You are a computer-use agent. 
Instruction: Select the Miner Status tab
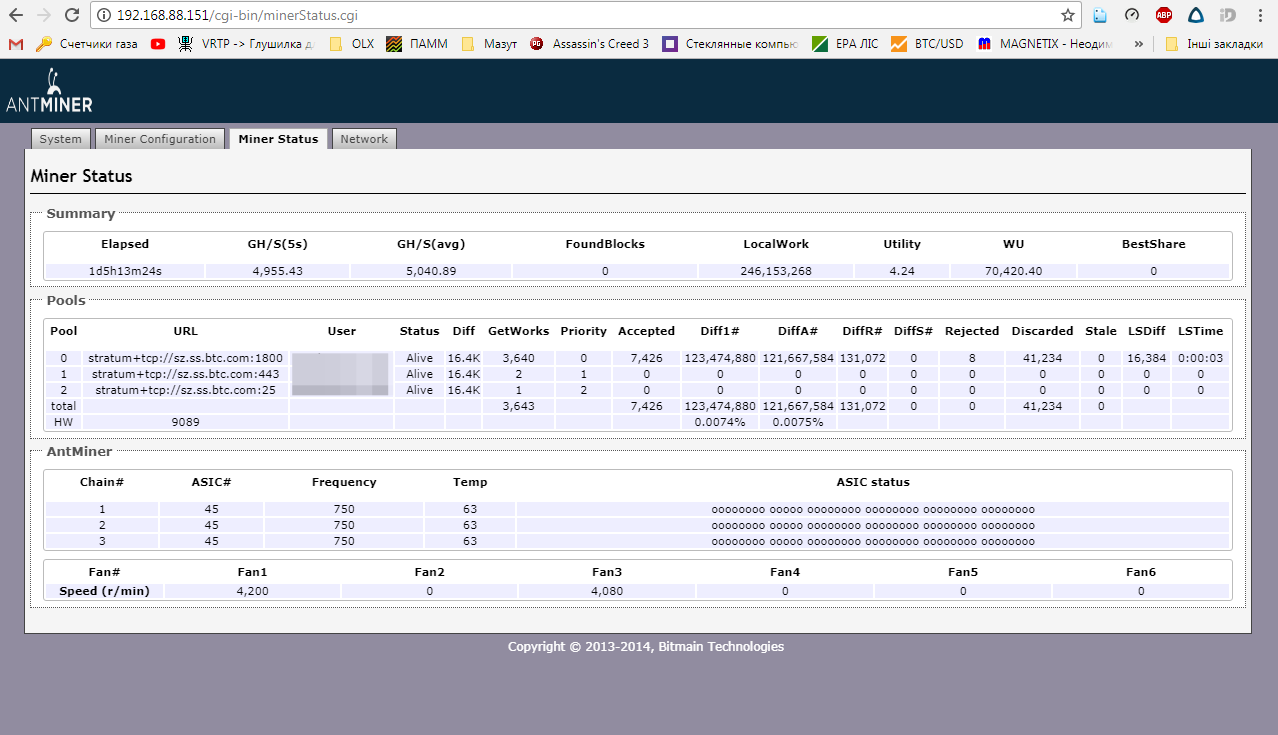[x=278, y=139]
